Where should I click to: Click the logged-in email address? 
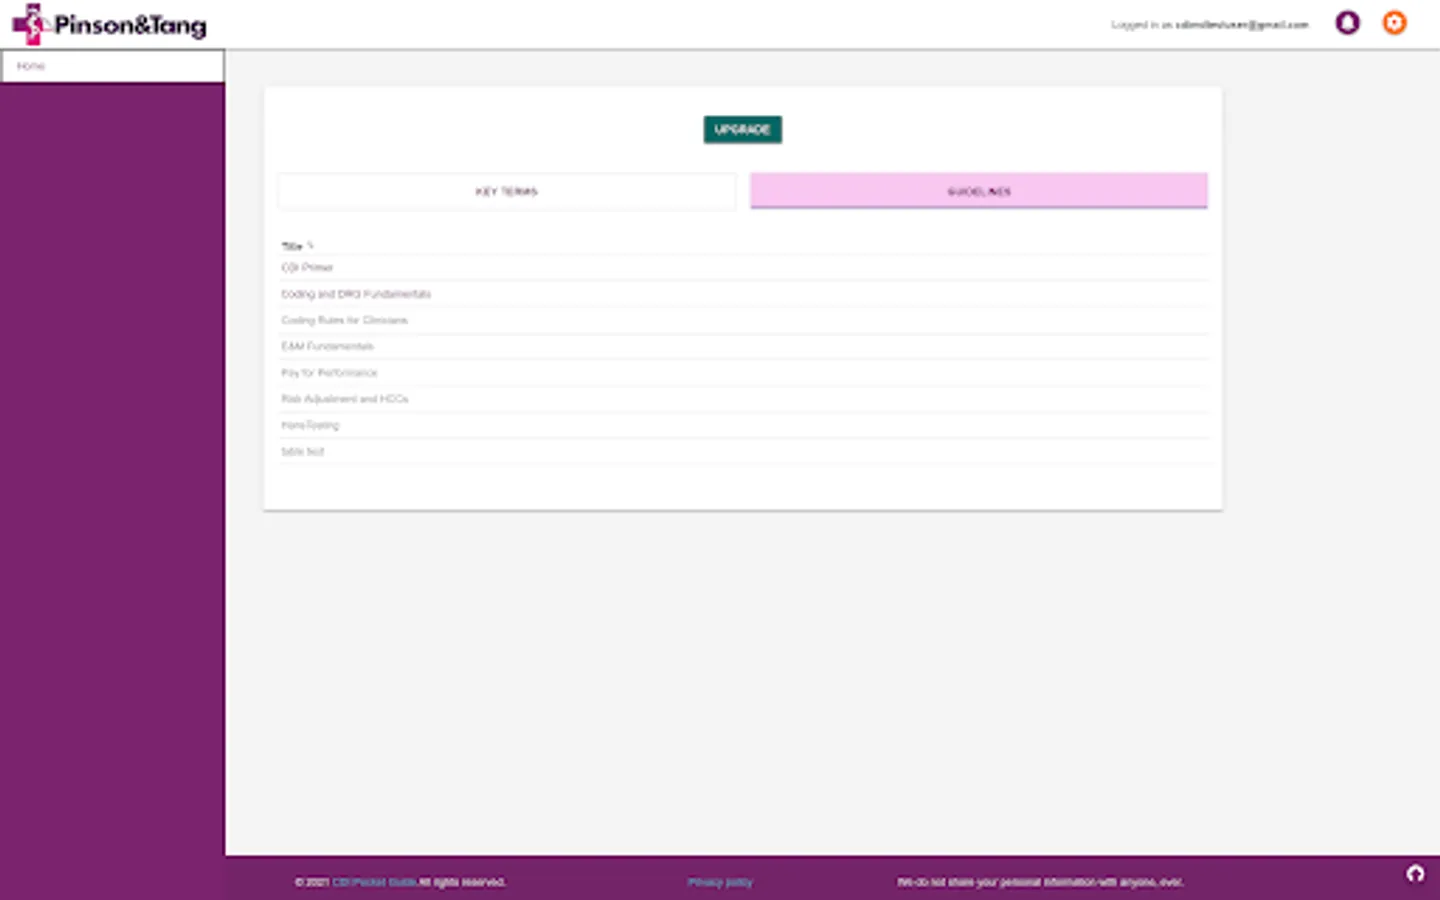[x=1242, y=24]
